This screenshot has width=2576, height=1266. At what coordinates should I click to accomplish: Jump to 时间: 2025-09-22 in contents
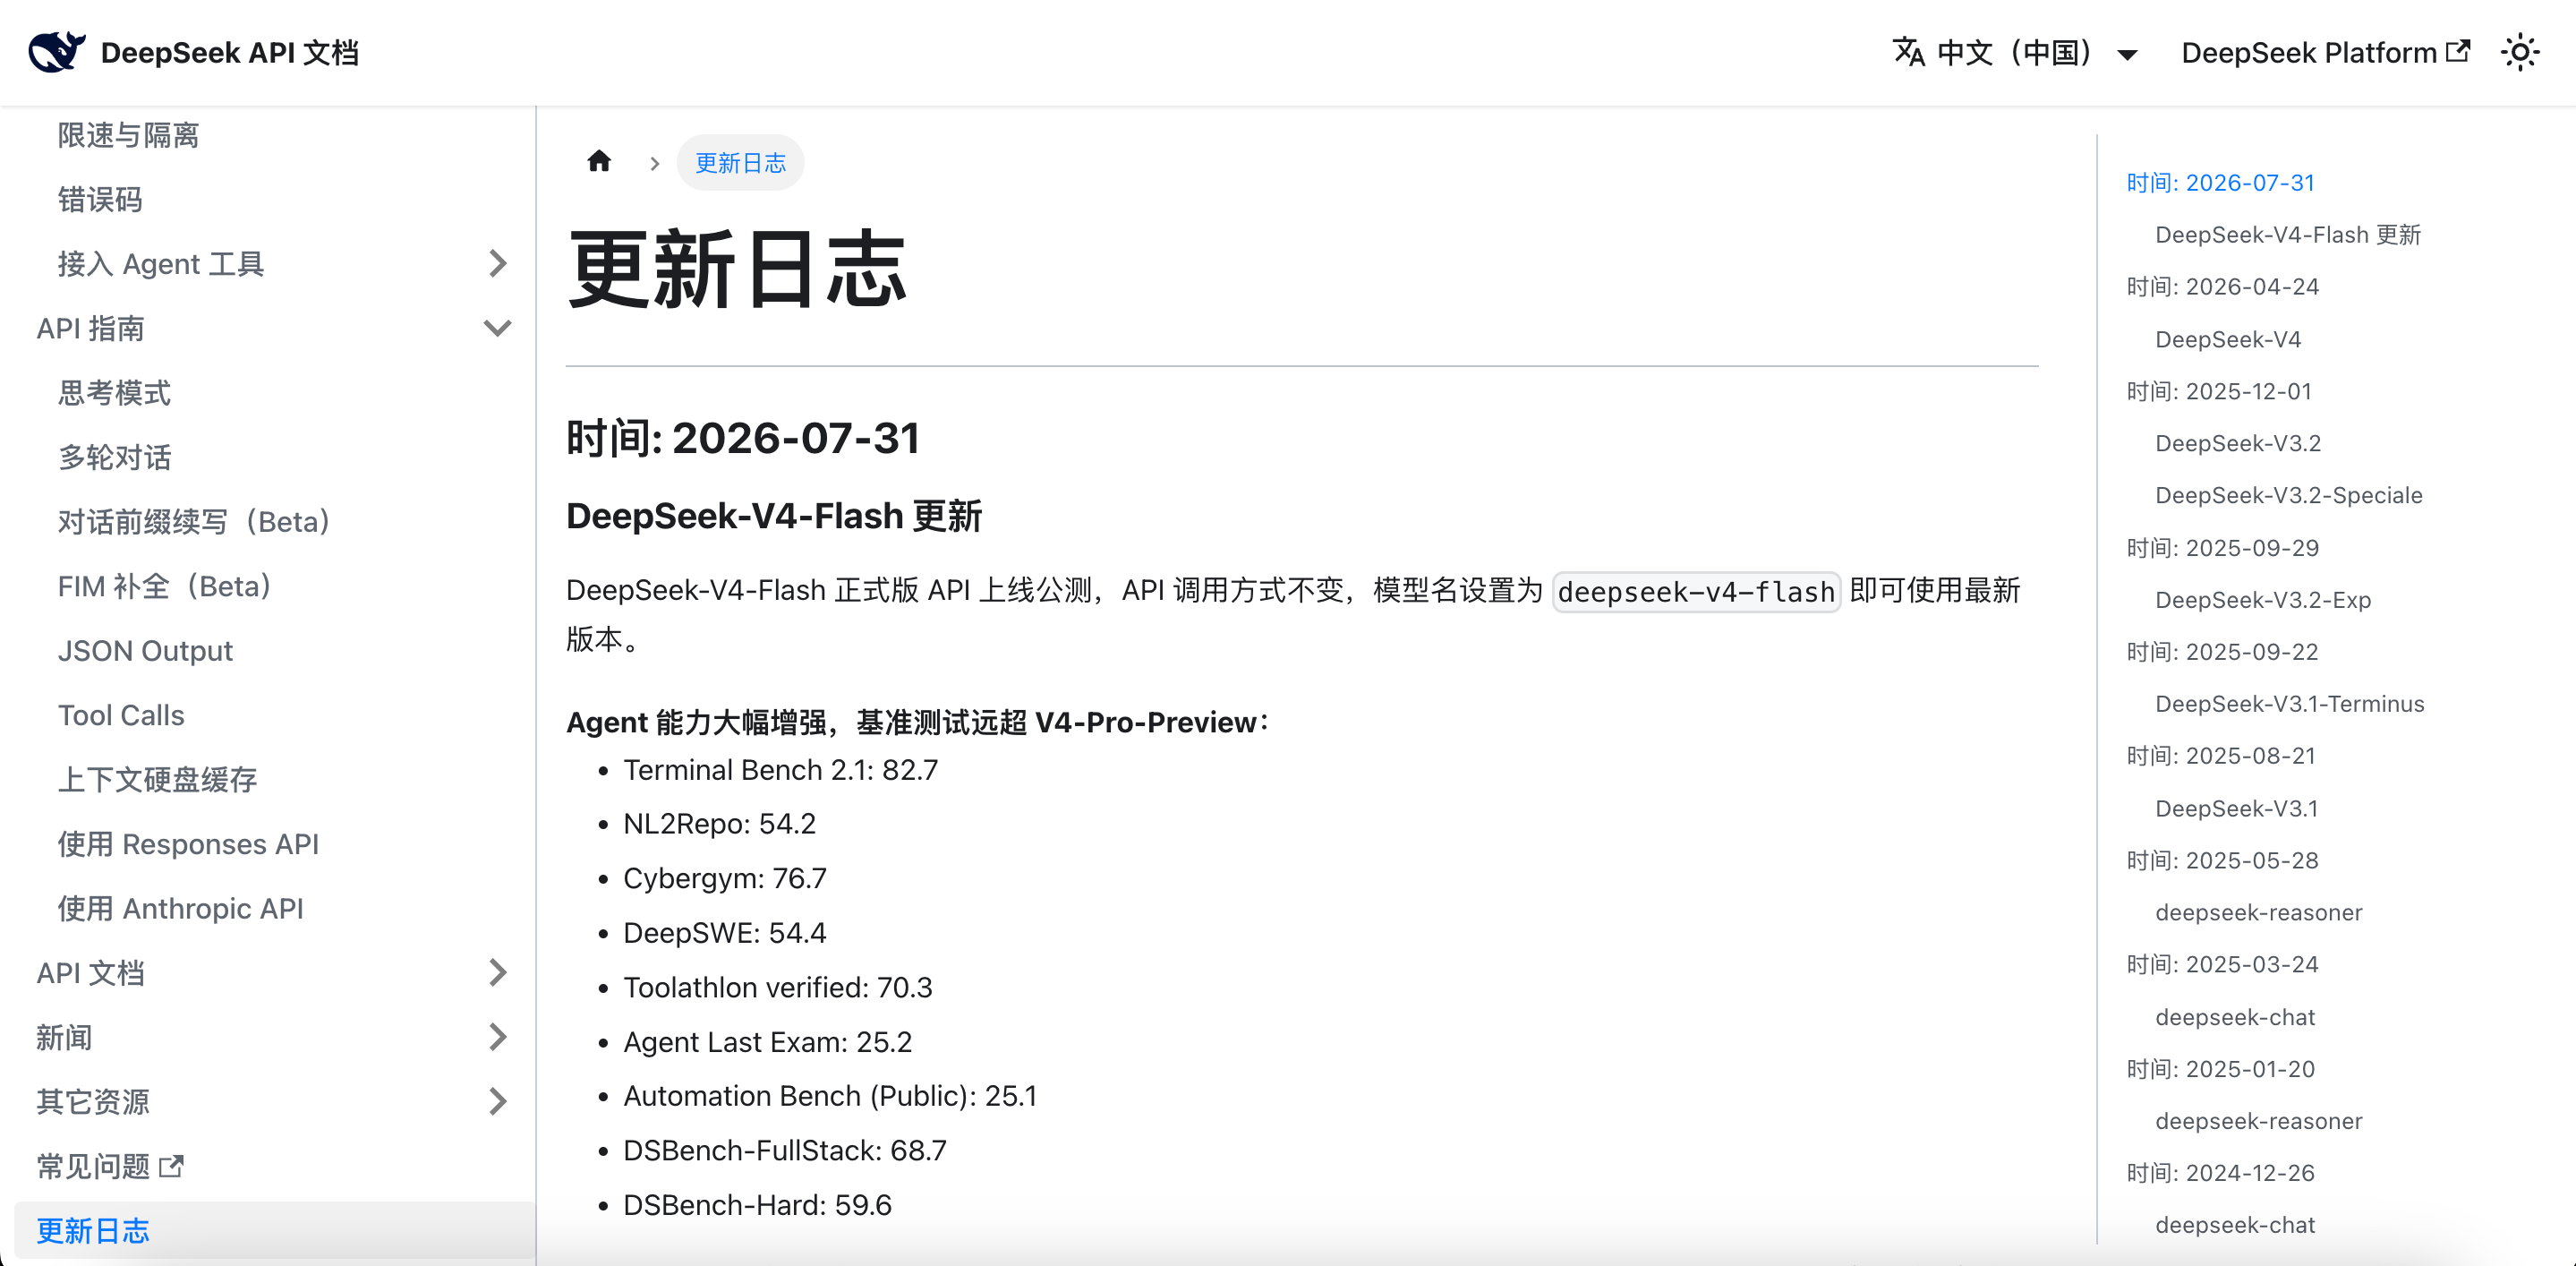2222,652
